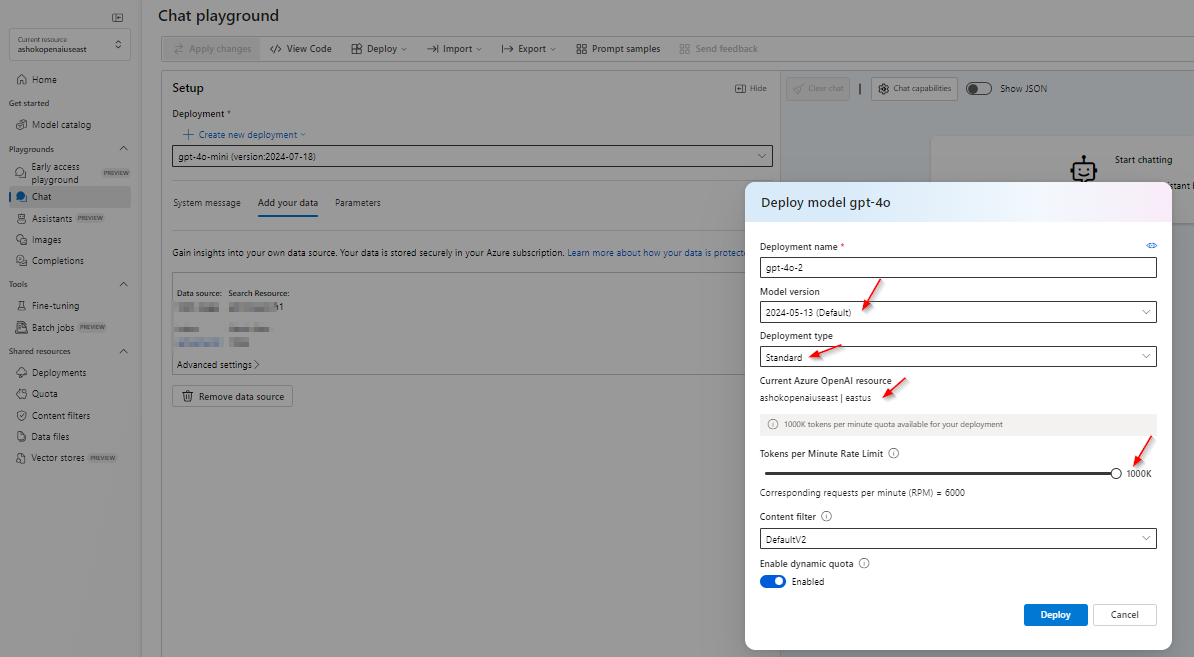
Task: Switch to Add your data tab
Action: (x=288, y=203)
